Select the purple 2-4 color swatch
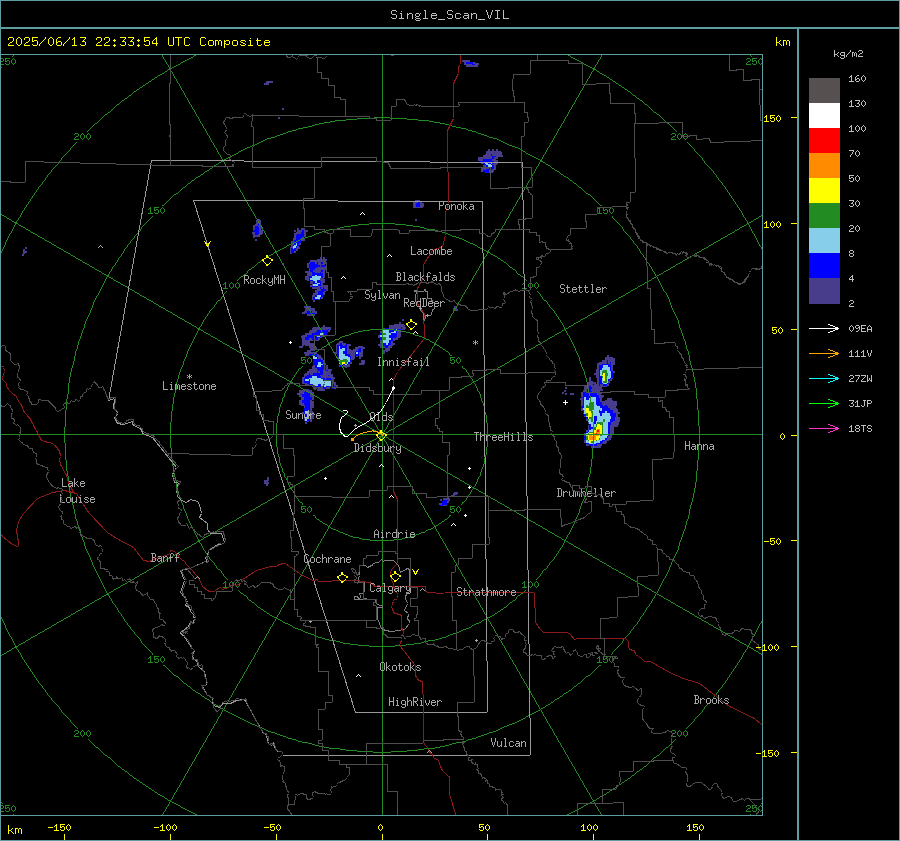The image size is (900, 841). (x=824, y=290)
